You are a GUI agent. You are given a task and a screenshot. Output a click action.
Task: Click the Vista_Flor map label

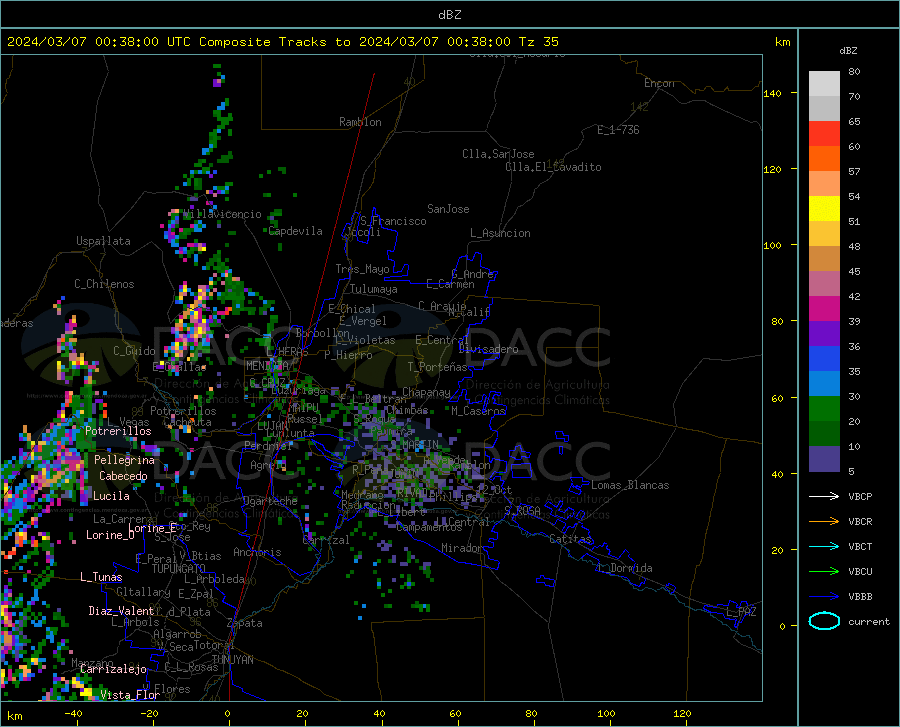[x=130, y=695]
